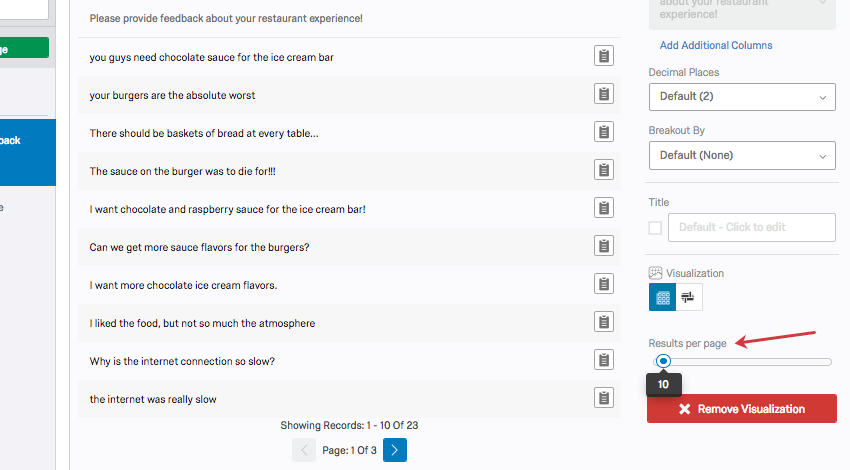Go to next page of records
The image size is (850, 470).
tap(395, 450)
